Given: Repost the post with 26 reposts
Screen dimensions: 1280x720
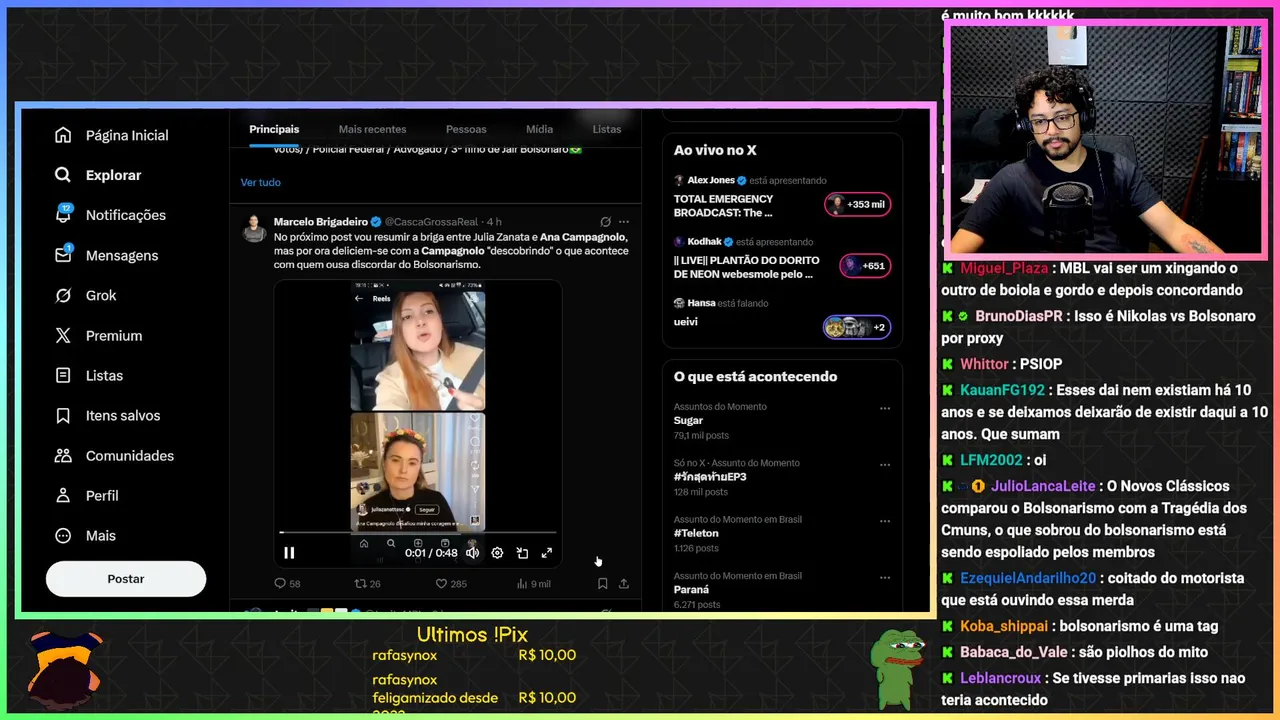Looking at the screenshot, I should (367, 583).
